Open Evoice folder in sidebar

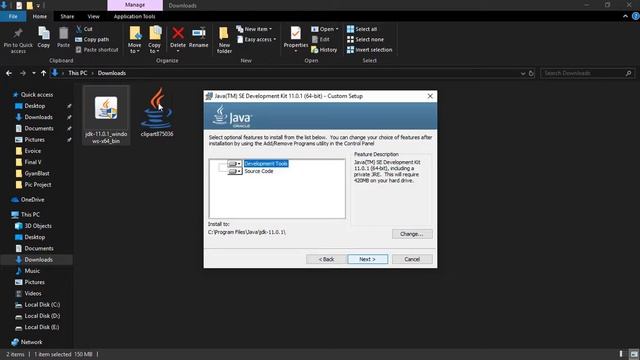[32, 151]
